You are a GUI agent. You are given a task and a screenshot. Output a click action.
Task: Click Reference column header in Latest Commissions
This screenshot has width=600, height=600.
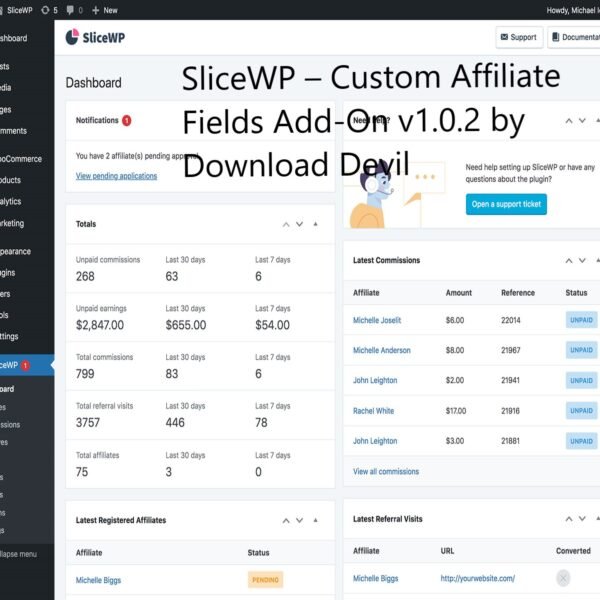518,293
